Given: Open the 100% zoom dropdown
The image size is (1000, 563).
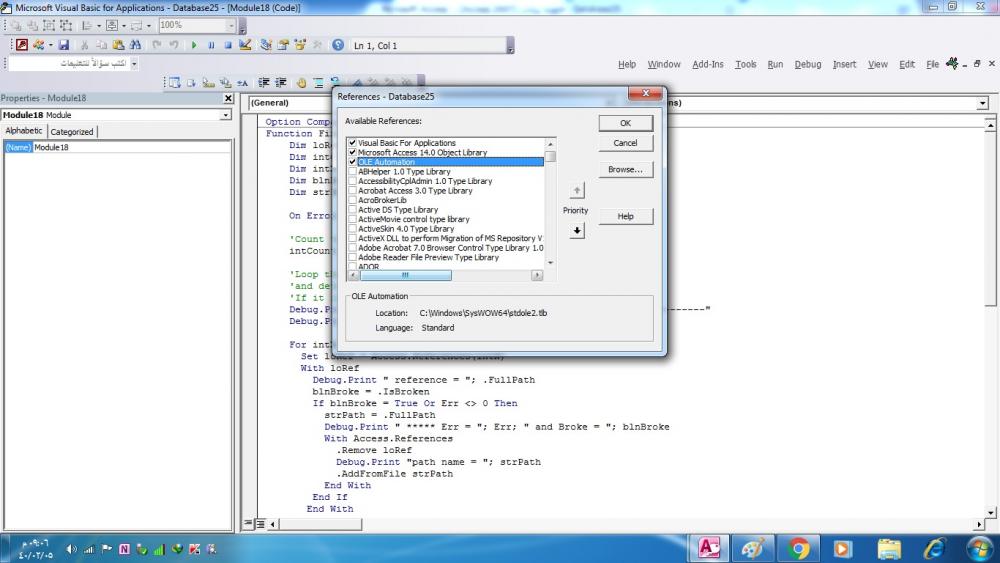Looking at the screenshot, I should [x=231, y=25].
